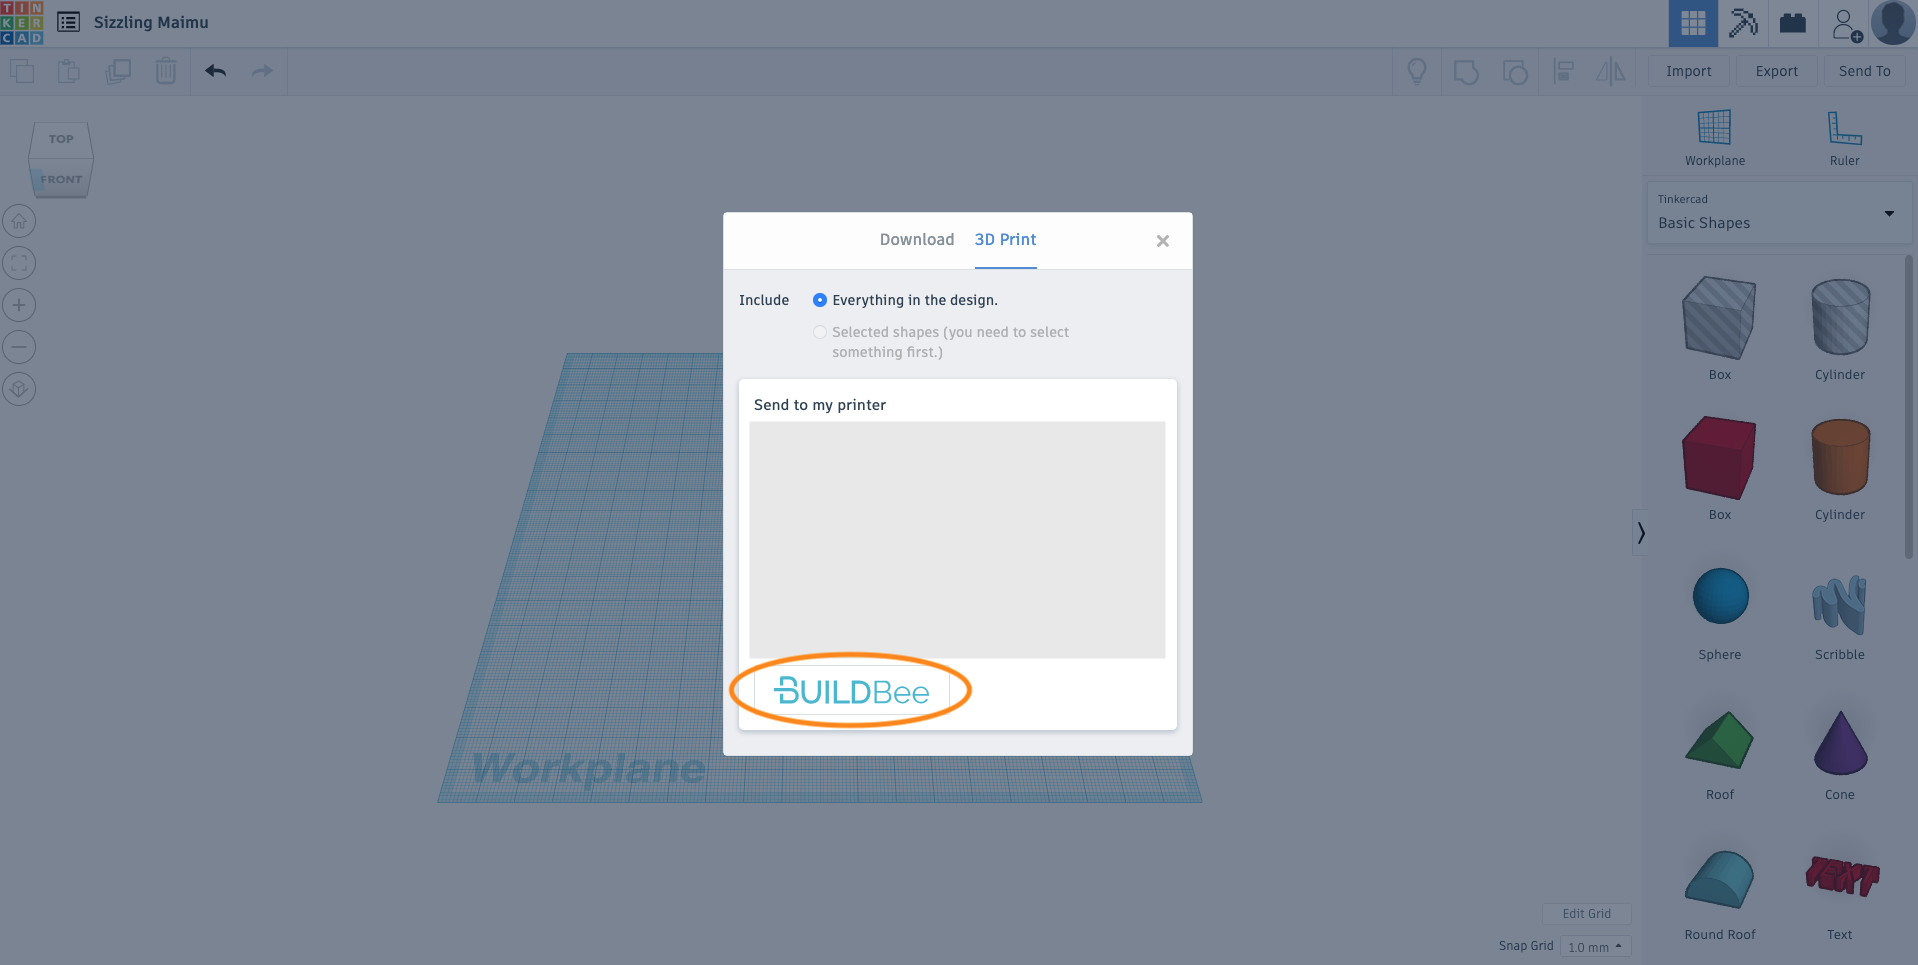
Task: Open the Snap Grid 1.0 mm dropdown
Action: (1595, 946)
